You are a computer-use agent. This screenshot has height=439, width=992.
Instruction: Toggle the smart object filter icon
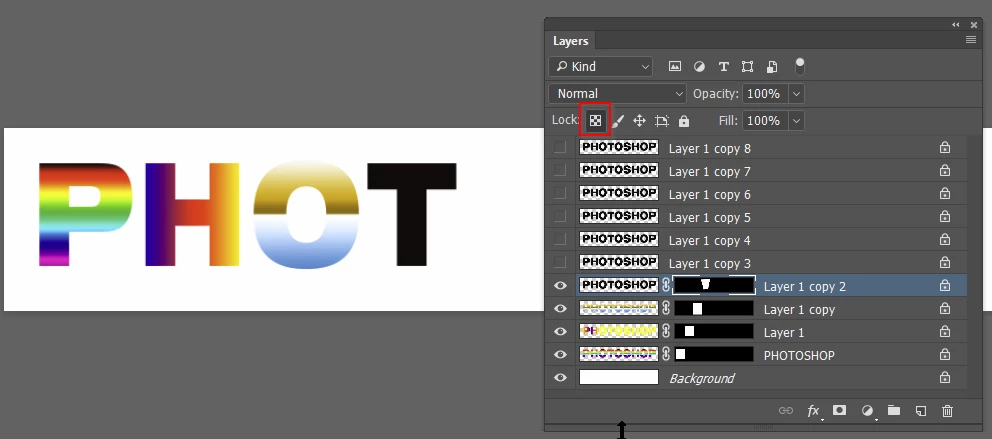tap(772, 66)
